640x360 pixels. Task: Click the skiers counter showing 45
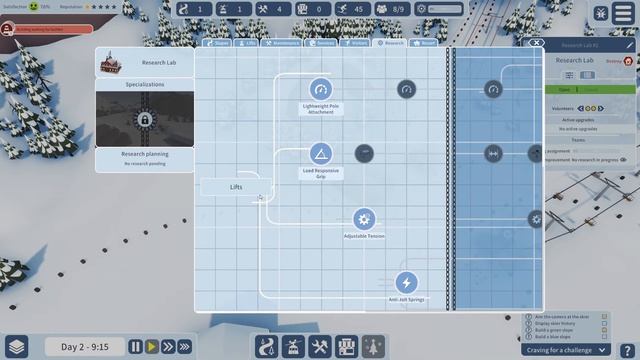click(353, 9)
